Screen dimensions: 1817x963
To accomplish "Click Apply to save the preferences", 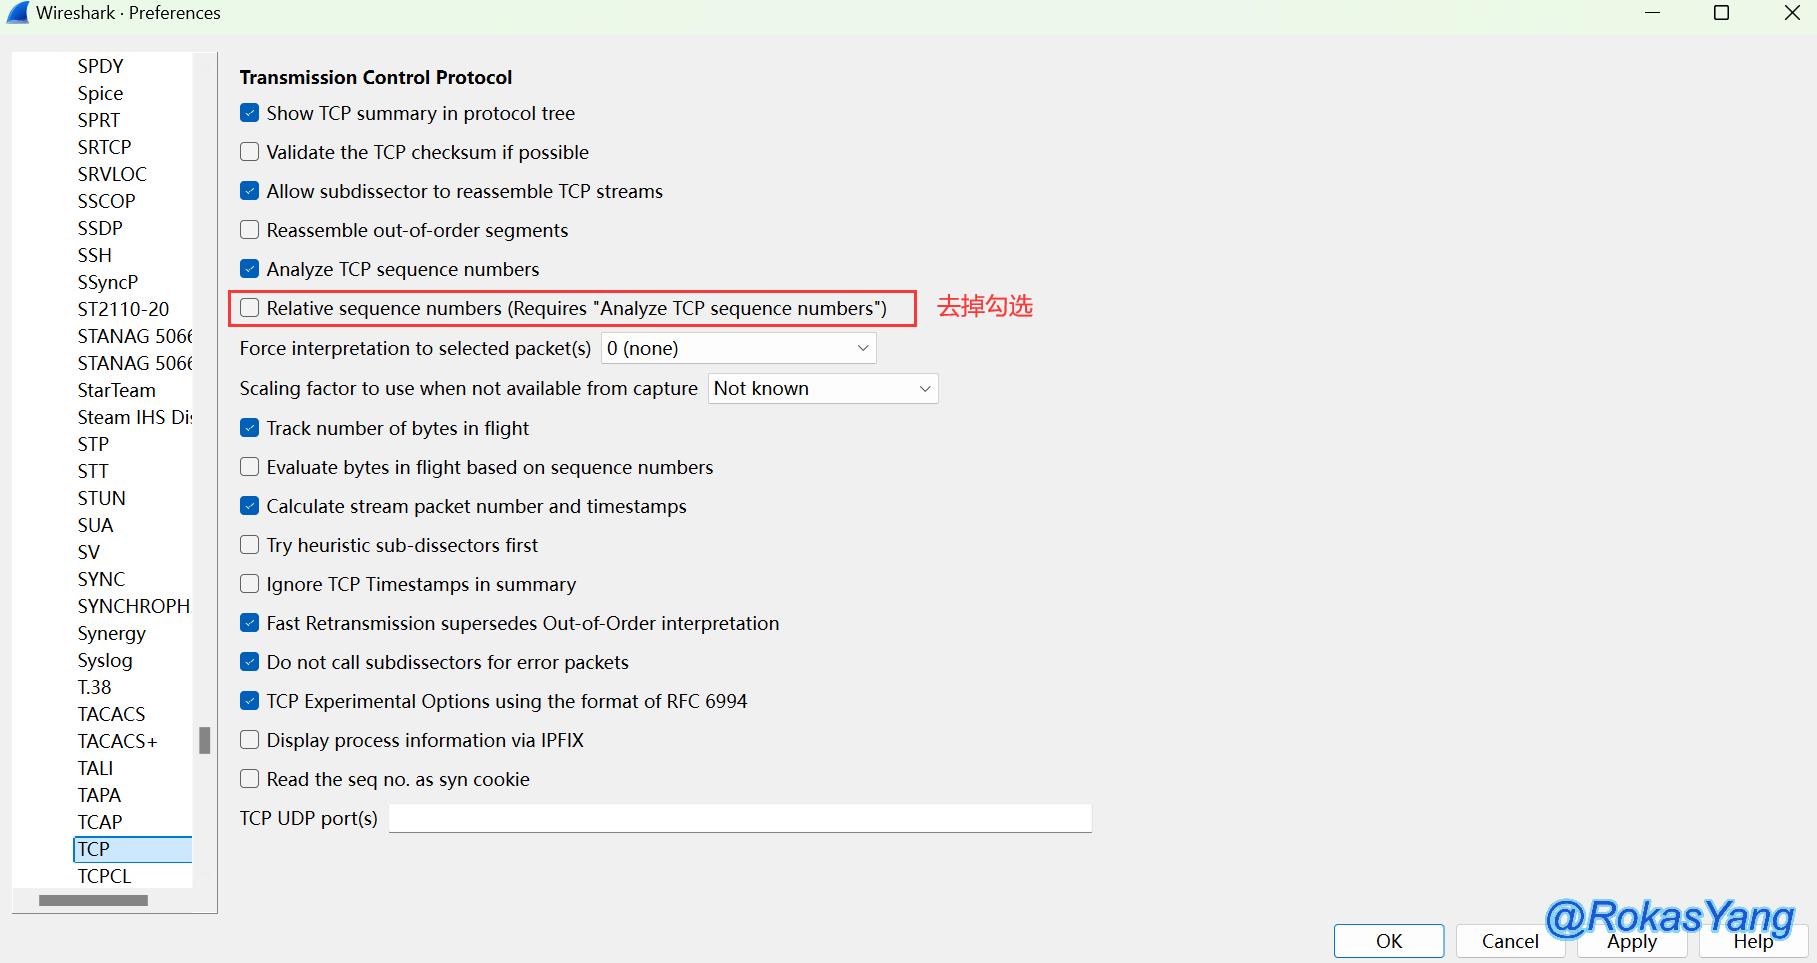I will pos(1631,942).
